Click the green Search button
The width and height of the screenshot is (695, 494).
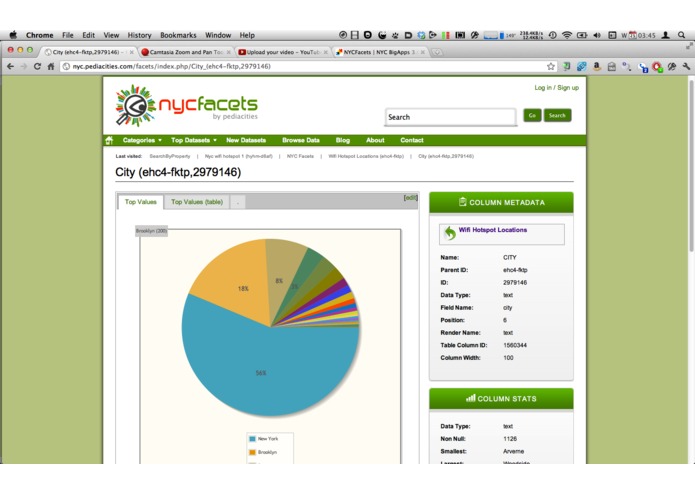coord(557,116)
